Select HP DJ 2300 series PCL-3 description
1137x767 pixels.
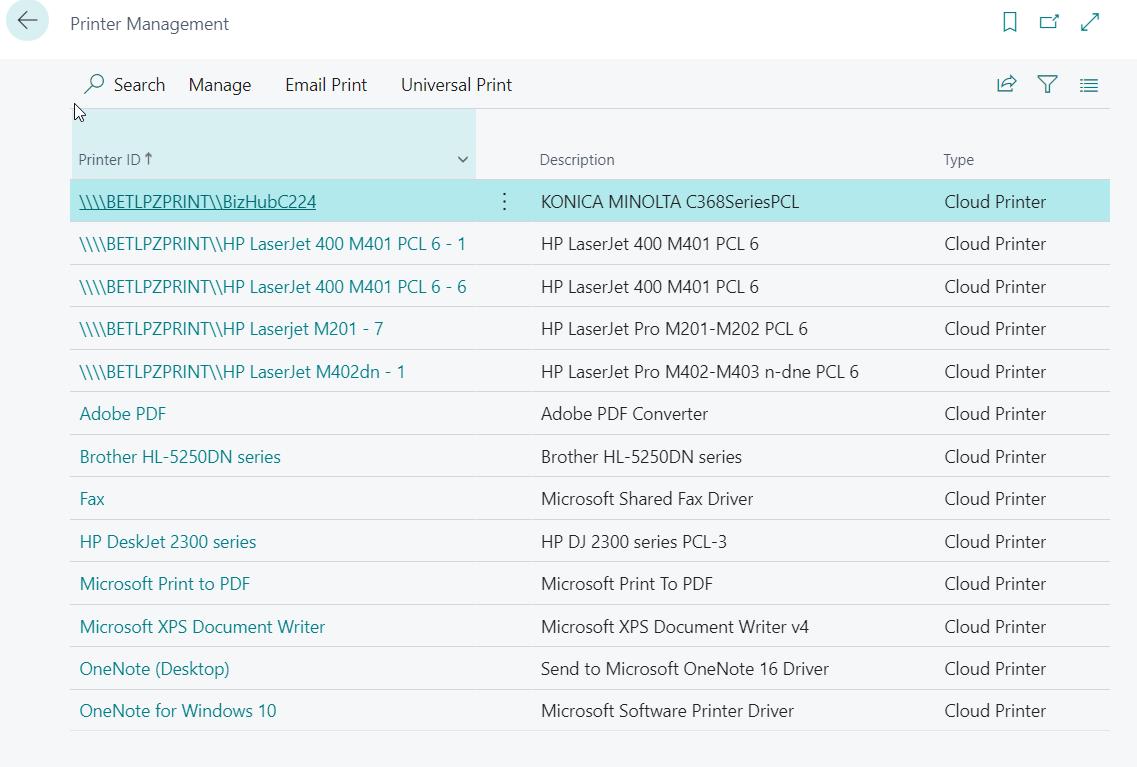pyautogui.click(x=634, y=542)
